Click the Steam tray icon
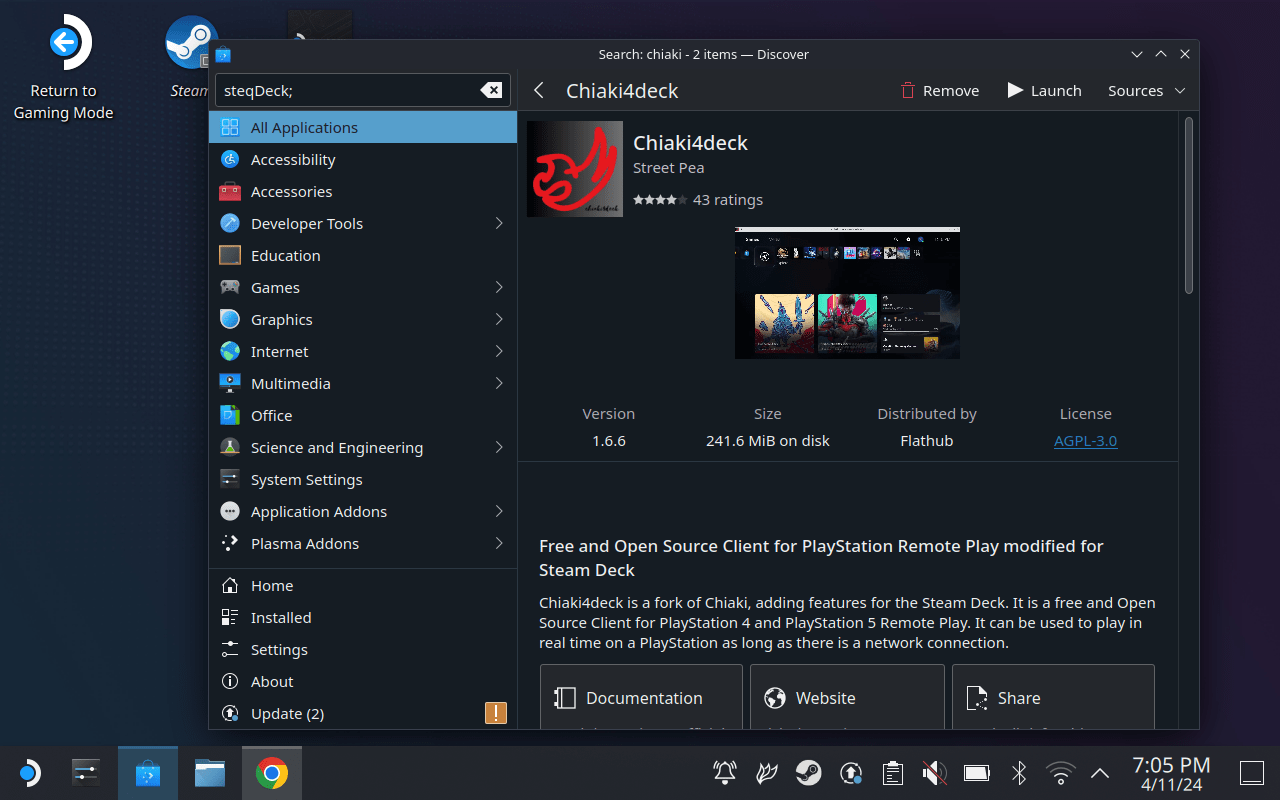Image resolution: width=1280 pixels, height=800 pixels. tap(808, 773)
